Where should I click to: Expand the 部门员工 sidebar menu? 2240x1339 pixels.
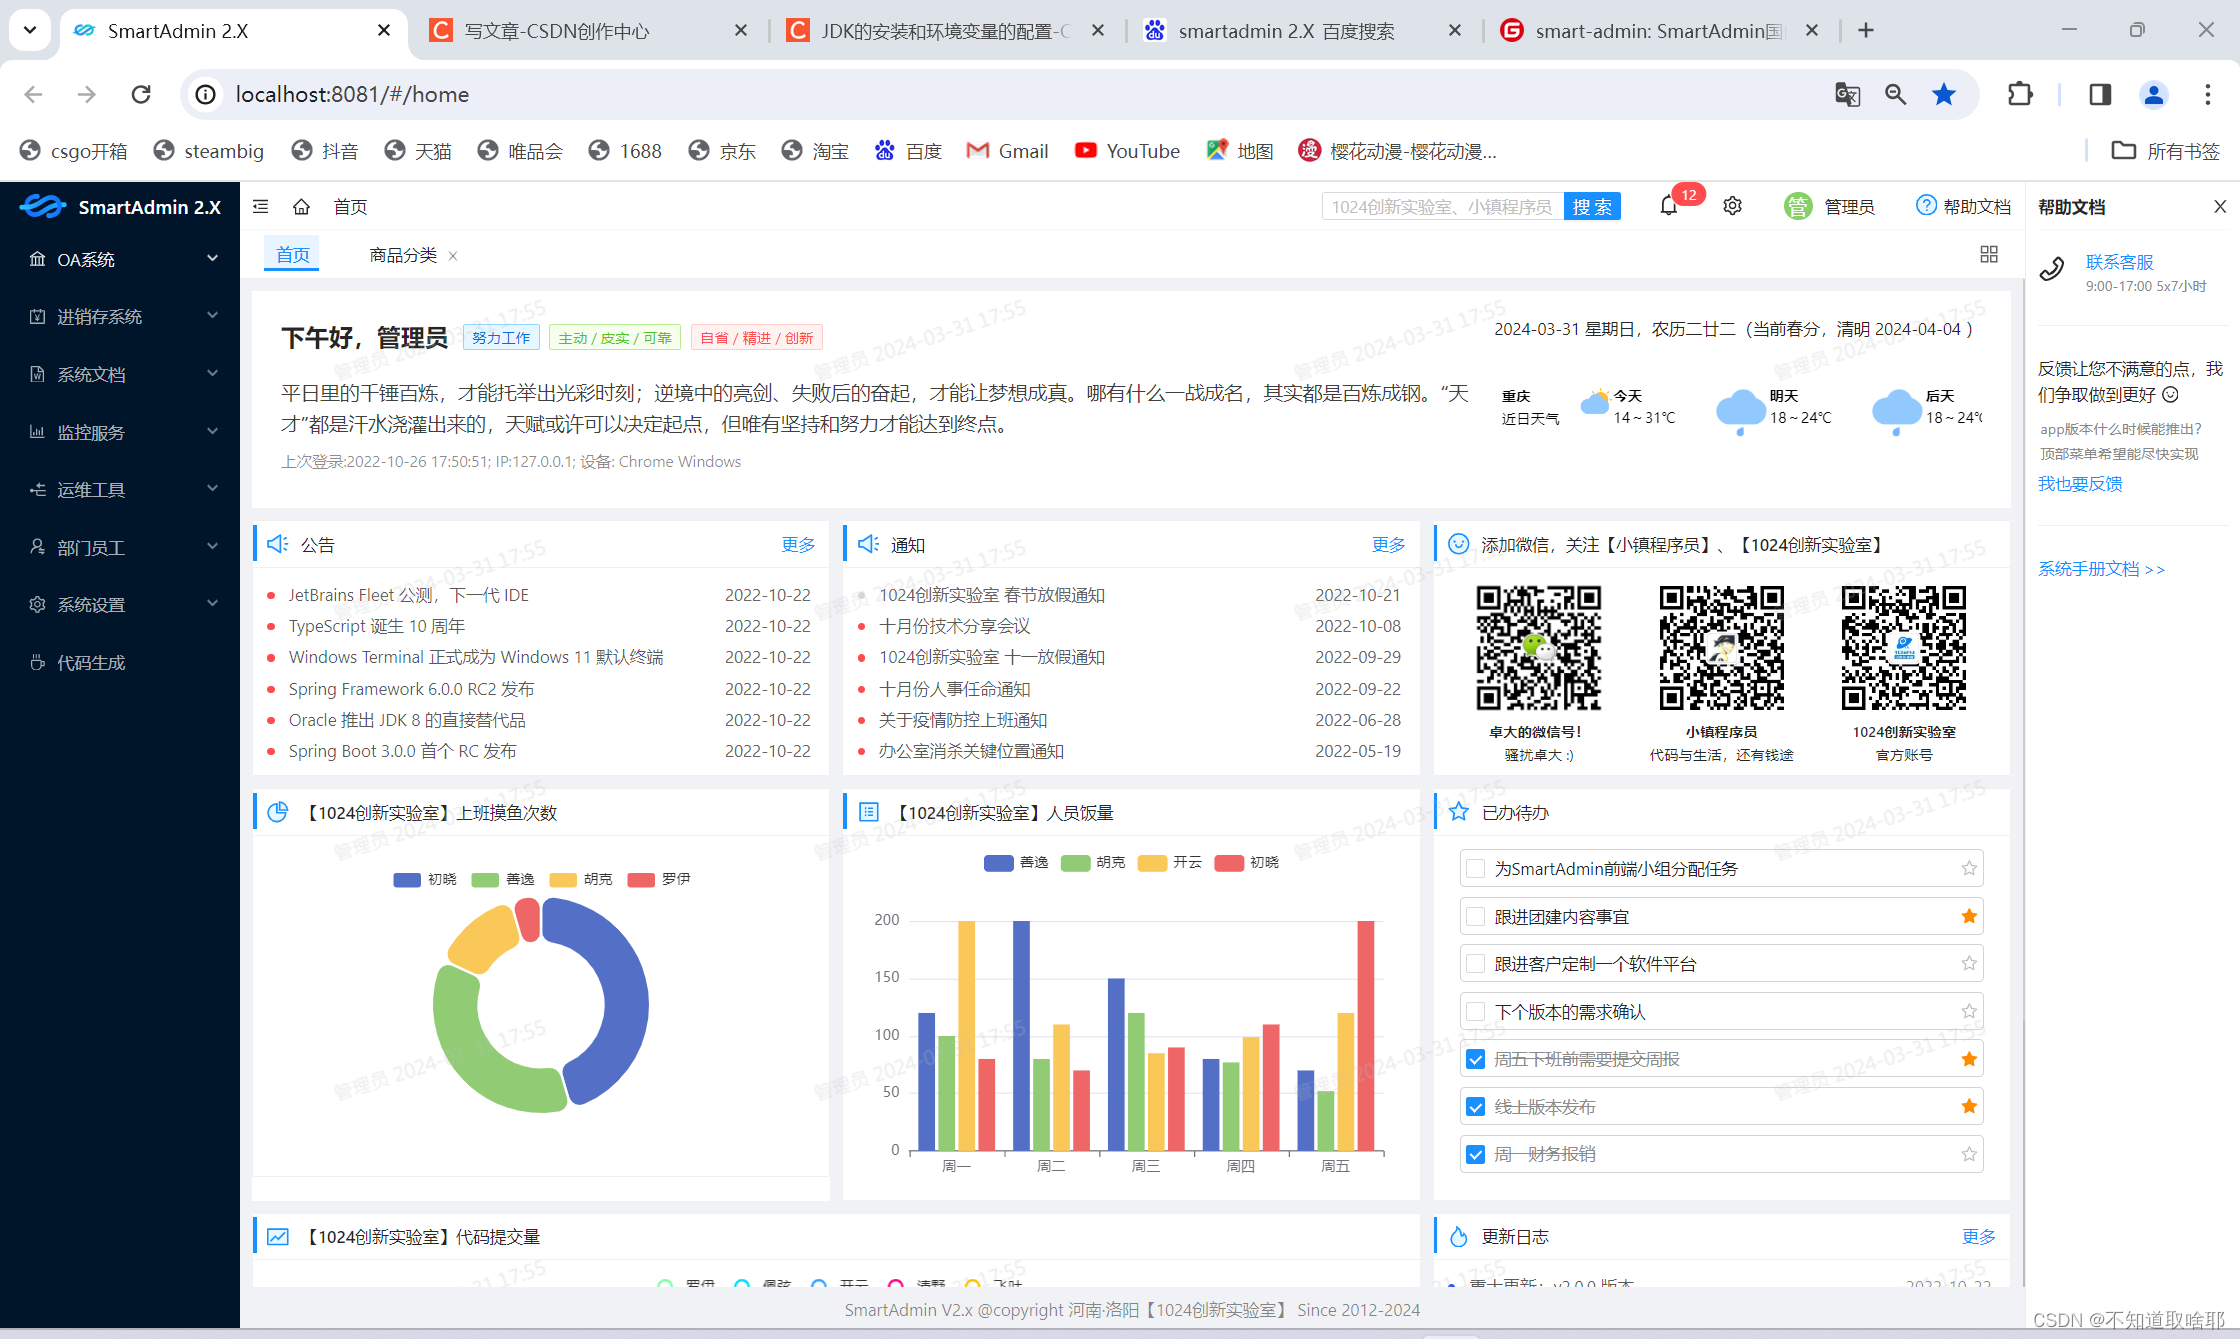(x=120, y=547)
